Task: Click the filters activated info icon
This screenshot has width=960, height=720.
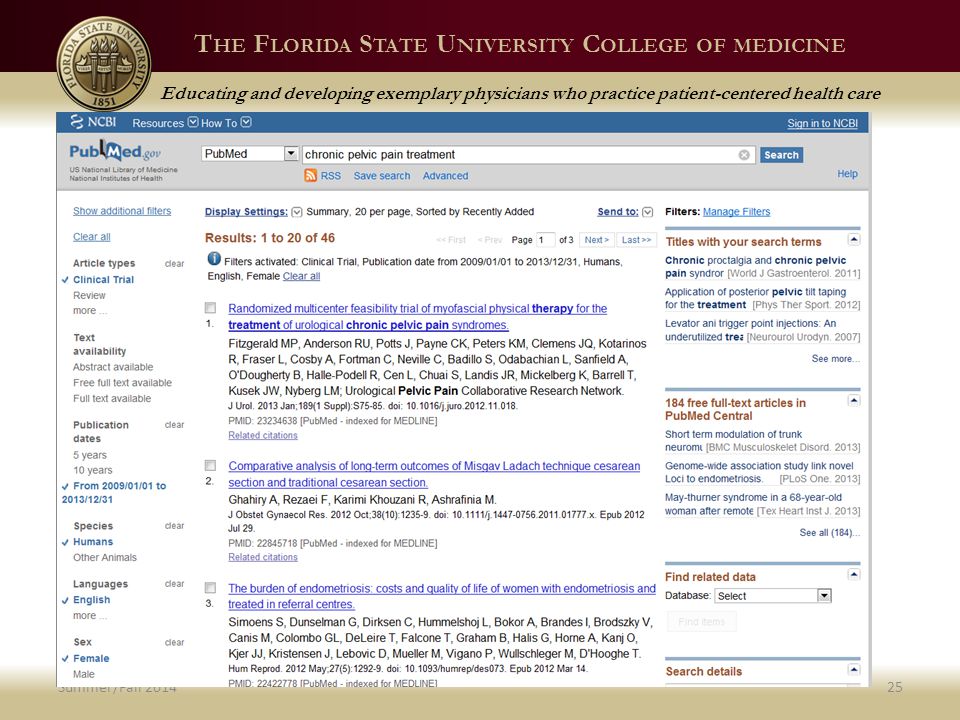Action: pyautogui.click(x=214, y=259)
